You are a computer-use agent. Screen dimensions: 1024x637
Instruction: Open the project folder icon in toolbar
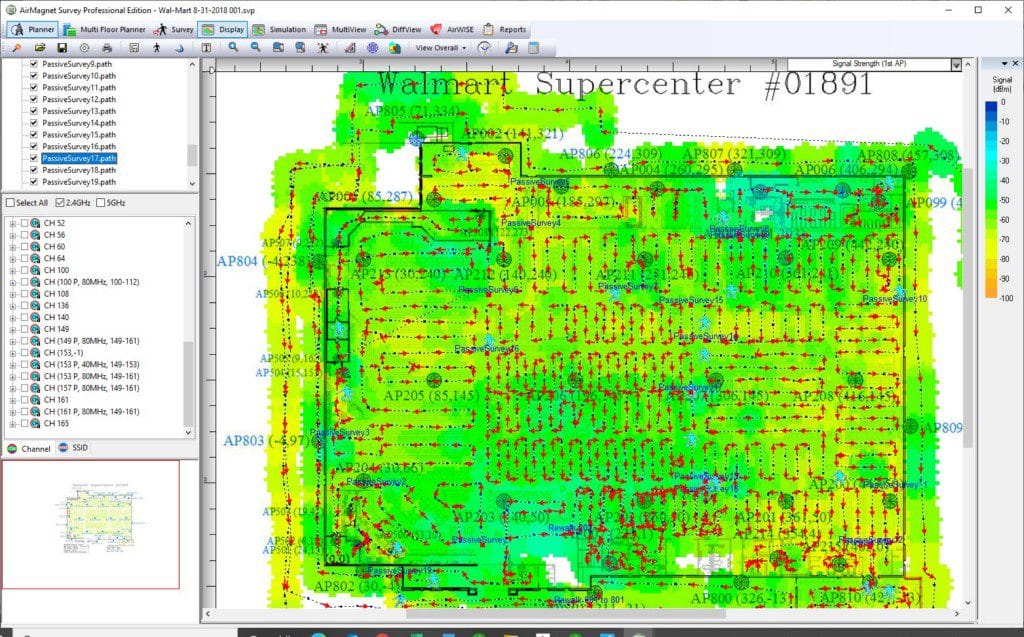pyautogui.click(x=40, y=48)
